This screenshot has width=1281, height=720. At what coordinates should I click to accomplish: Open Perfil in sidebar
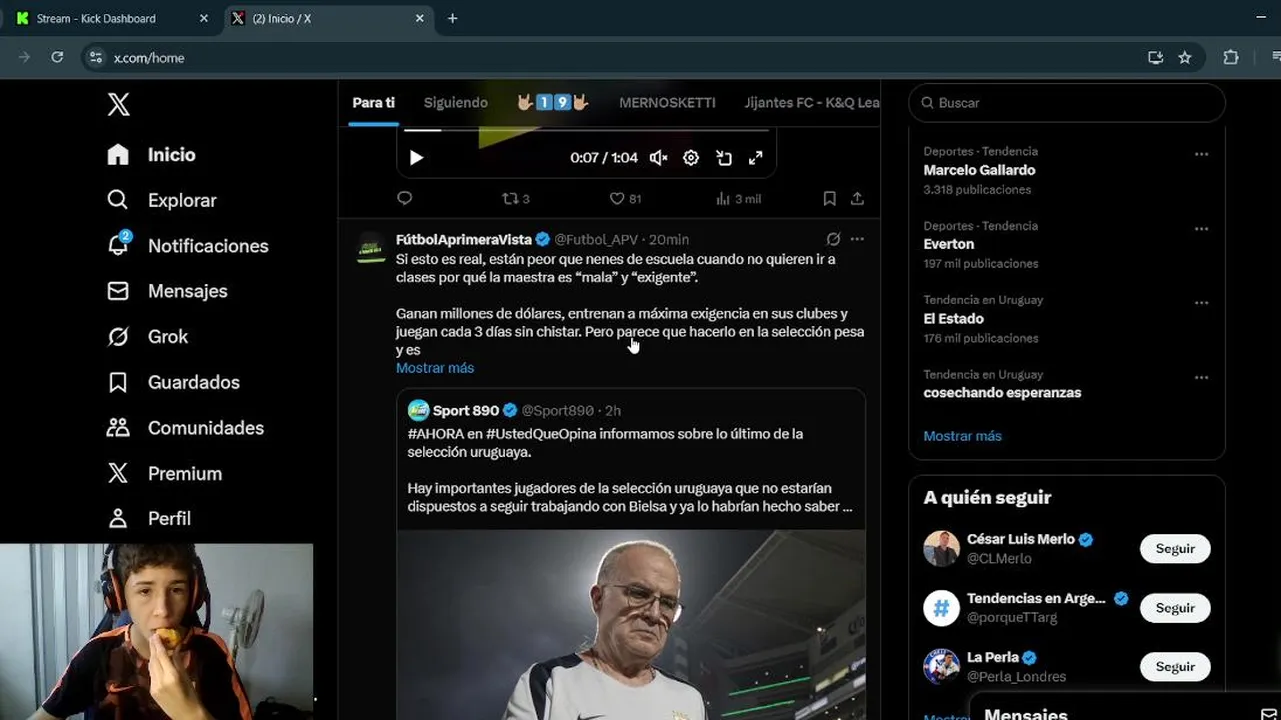click(148, 518)
